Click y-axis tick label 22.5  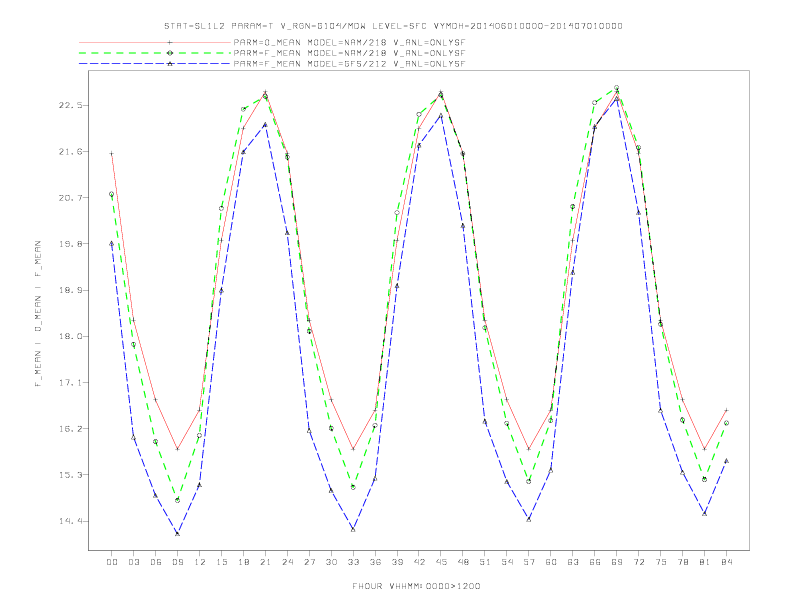70,105
